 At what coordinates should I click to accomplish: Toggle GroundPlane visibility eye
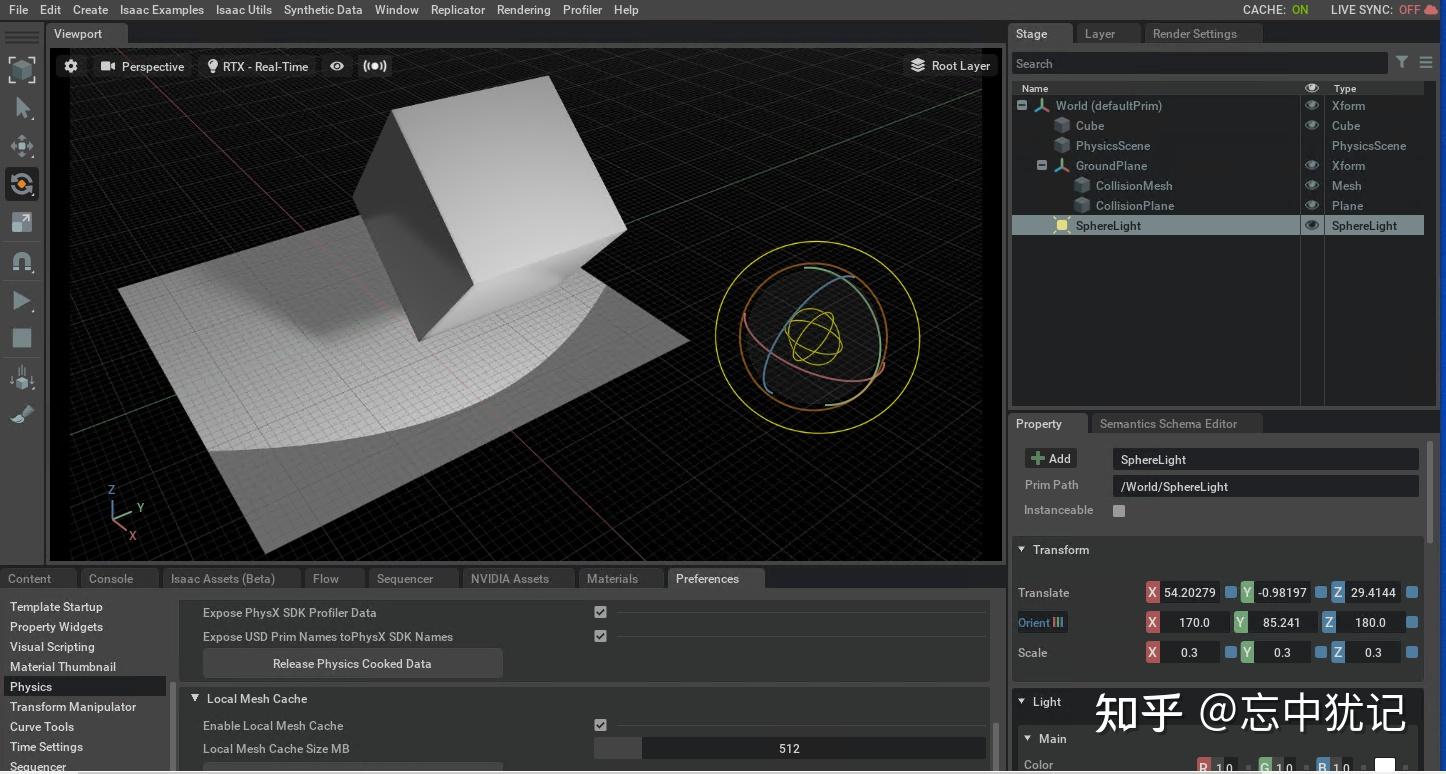coord(1312,165)
